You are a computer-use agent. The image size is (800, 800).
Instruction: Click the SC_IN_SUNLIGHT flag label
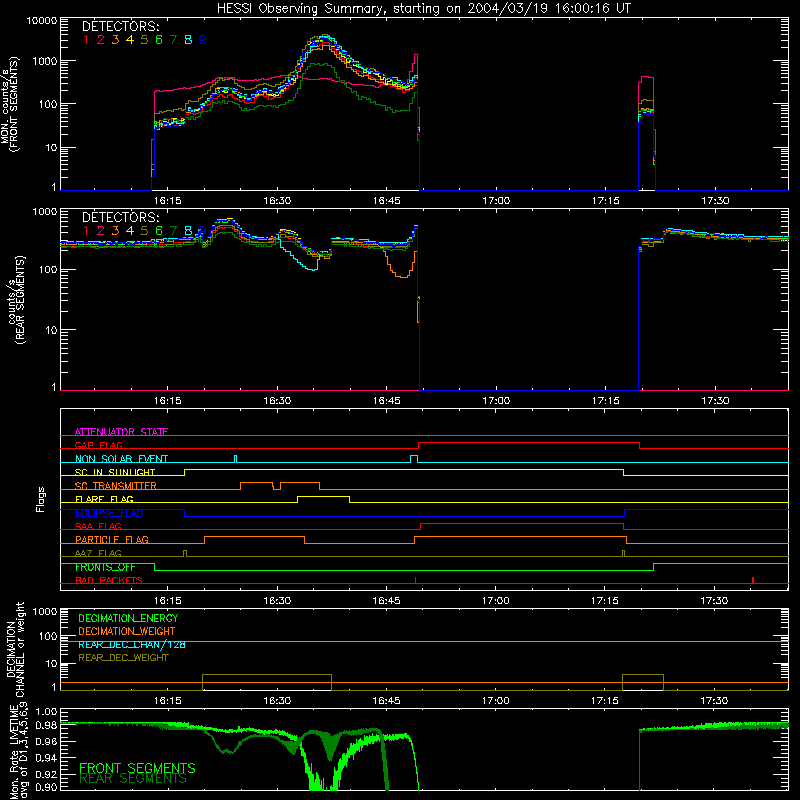pyautogui.click(x=115, y=472)
